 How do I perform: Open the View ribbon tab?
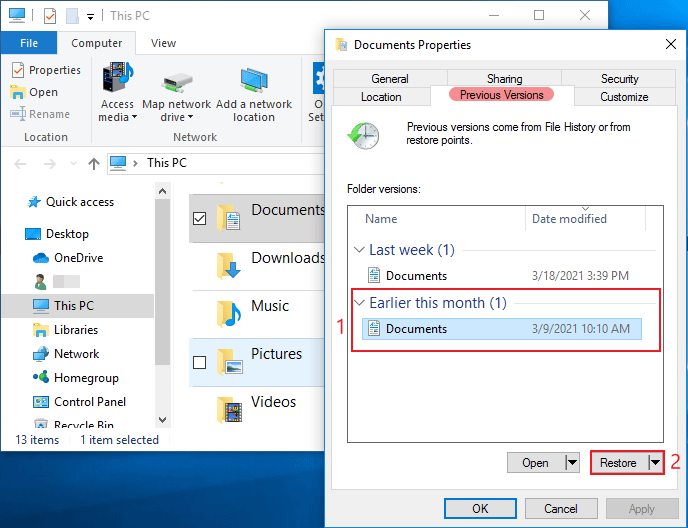click(163, 43)
